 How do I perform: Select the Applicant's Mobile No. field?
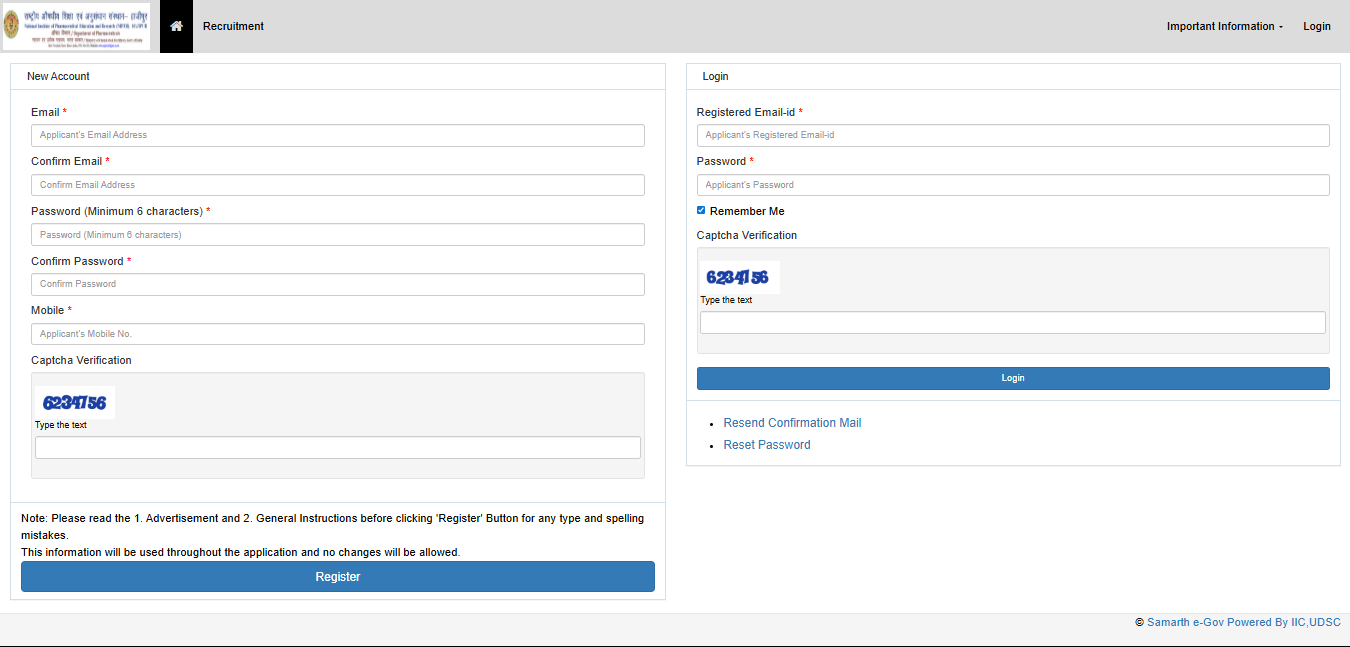pyautogui.click(x=338, y=334)
